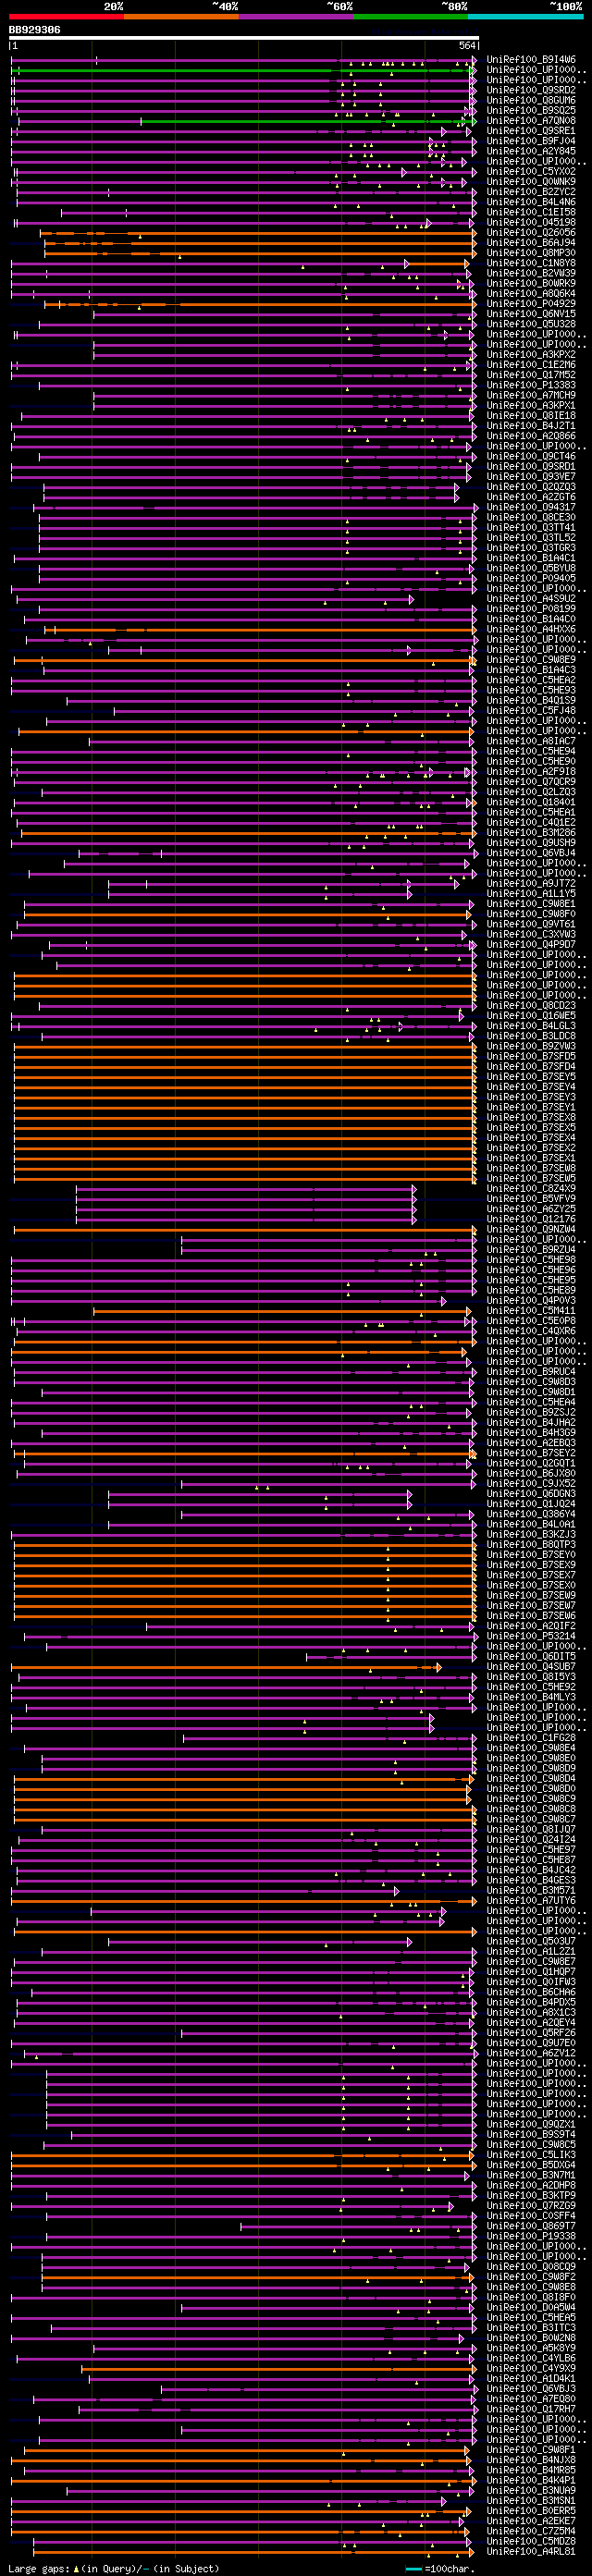Click the red 20% identity legend bar
This screenshot has height=2576, width=592.
pos(66,17)
